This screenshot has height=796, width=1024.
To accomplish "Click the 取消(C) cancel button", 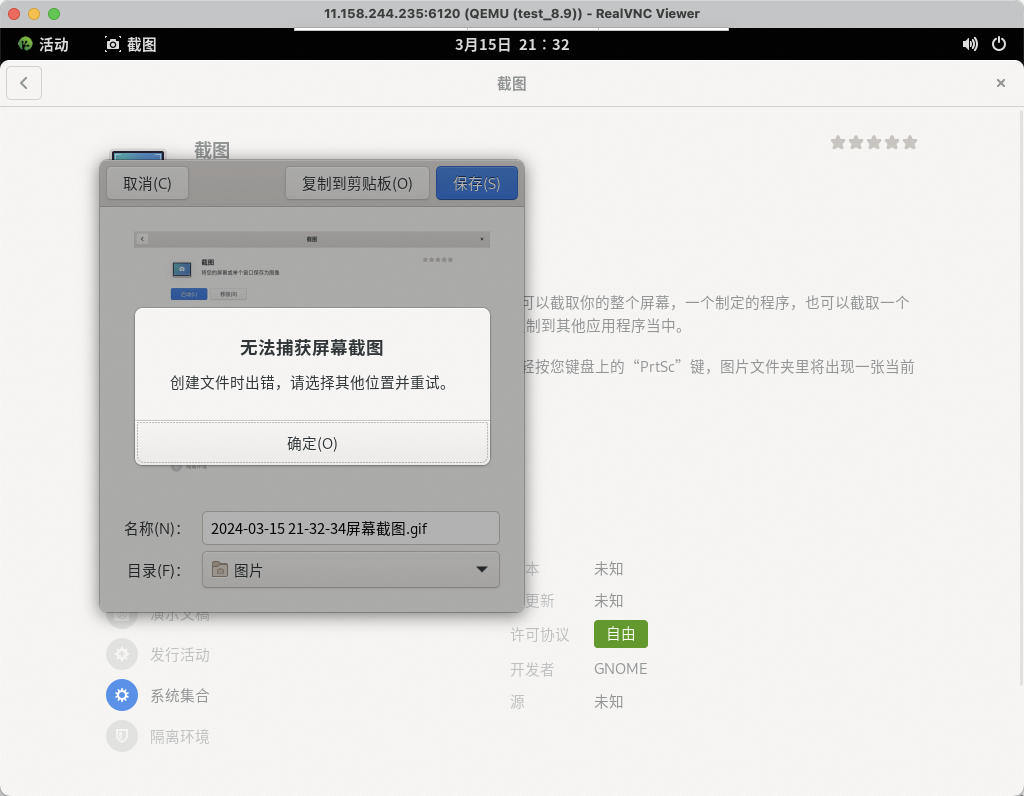I will (x=147, y=184).
